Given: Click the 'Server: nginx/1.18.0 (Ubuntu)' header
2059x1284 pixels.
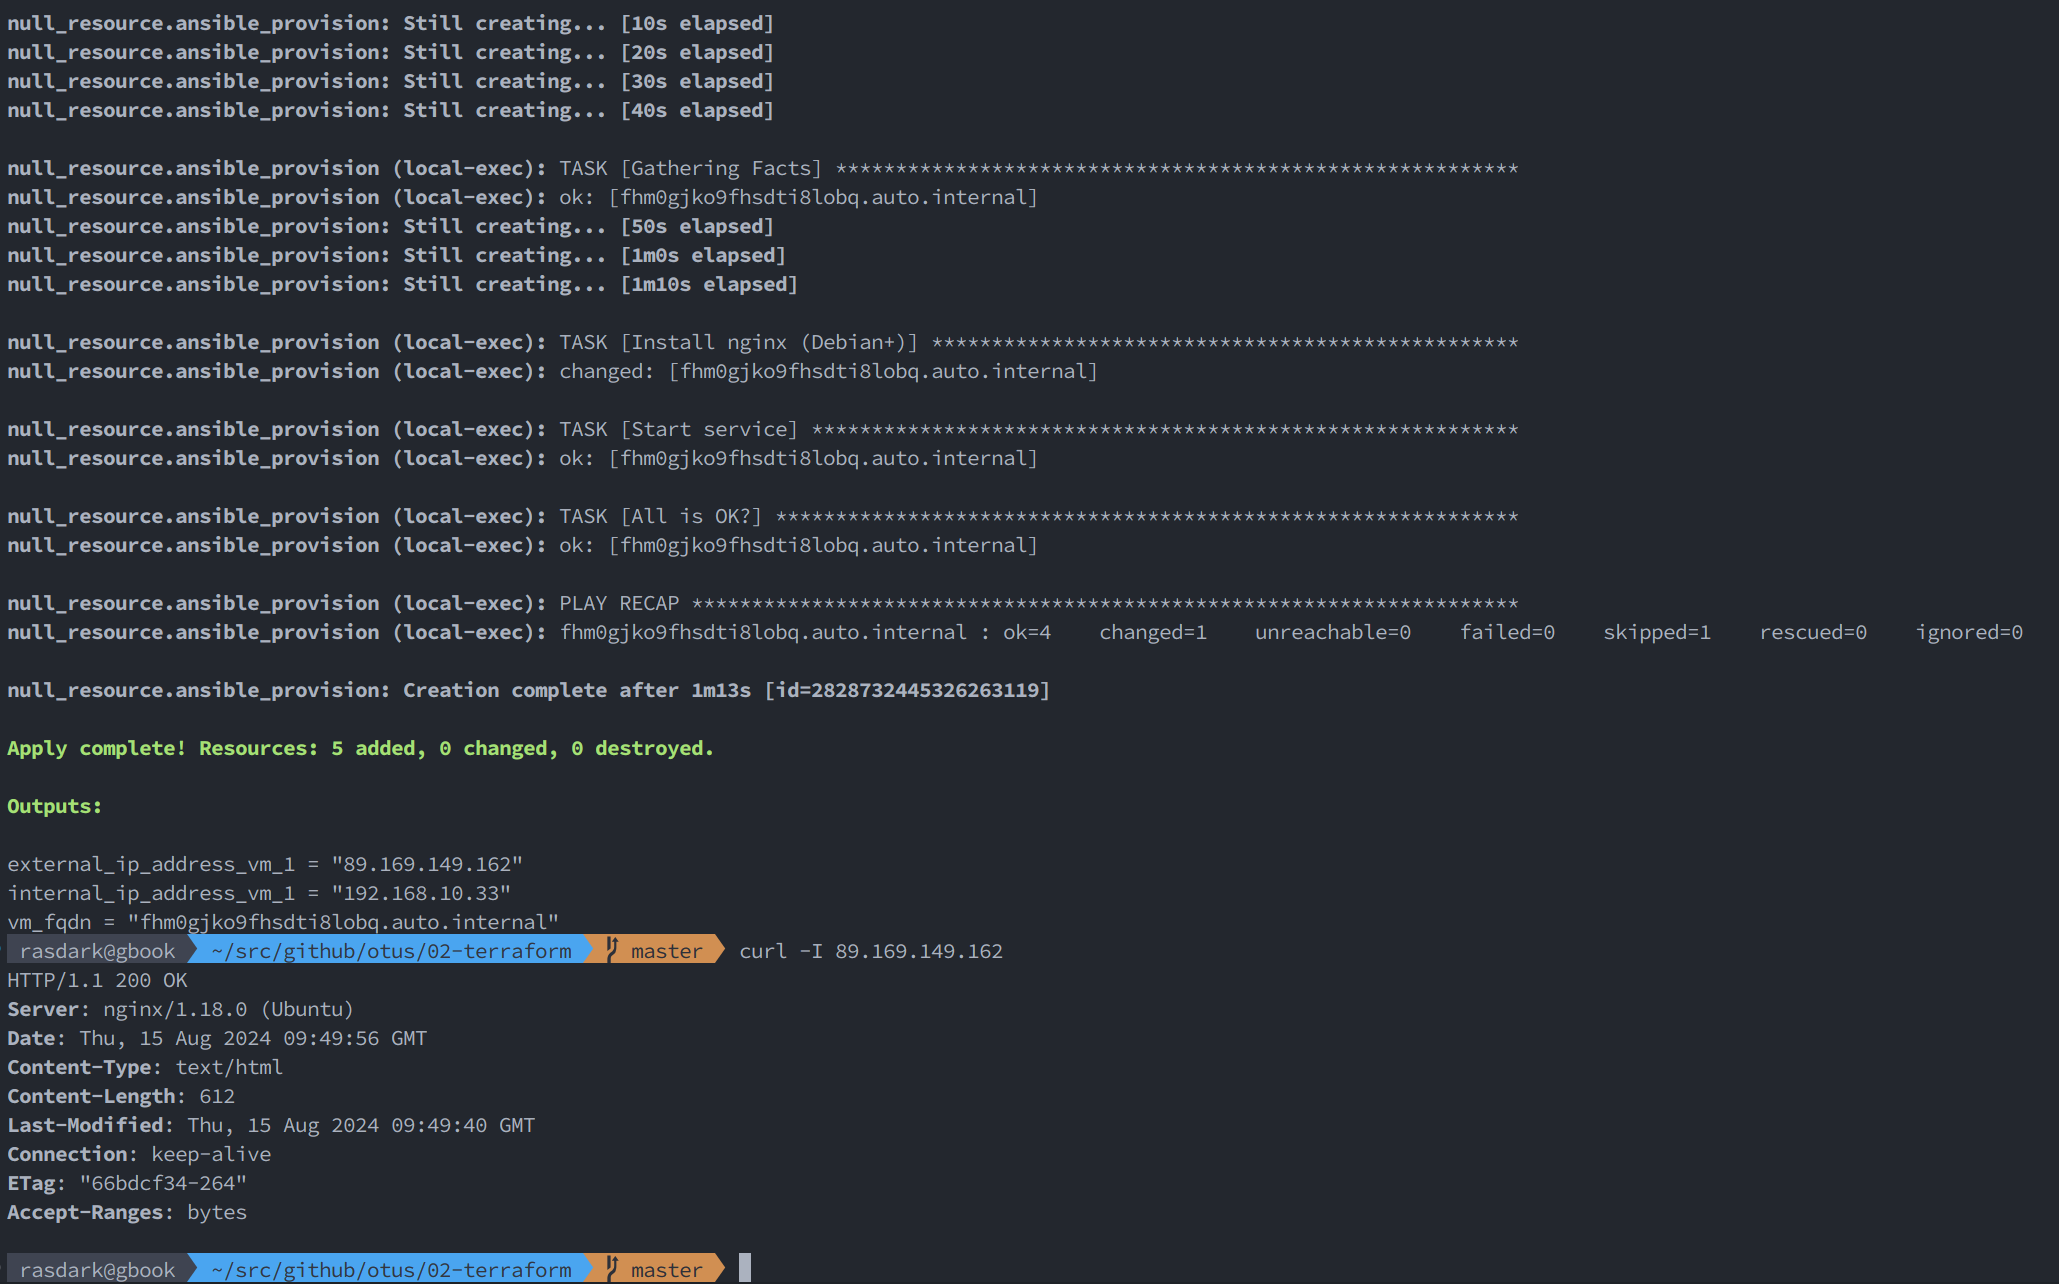Looking at the screenshot, I should (x=180, y=1009).
